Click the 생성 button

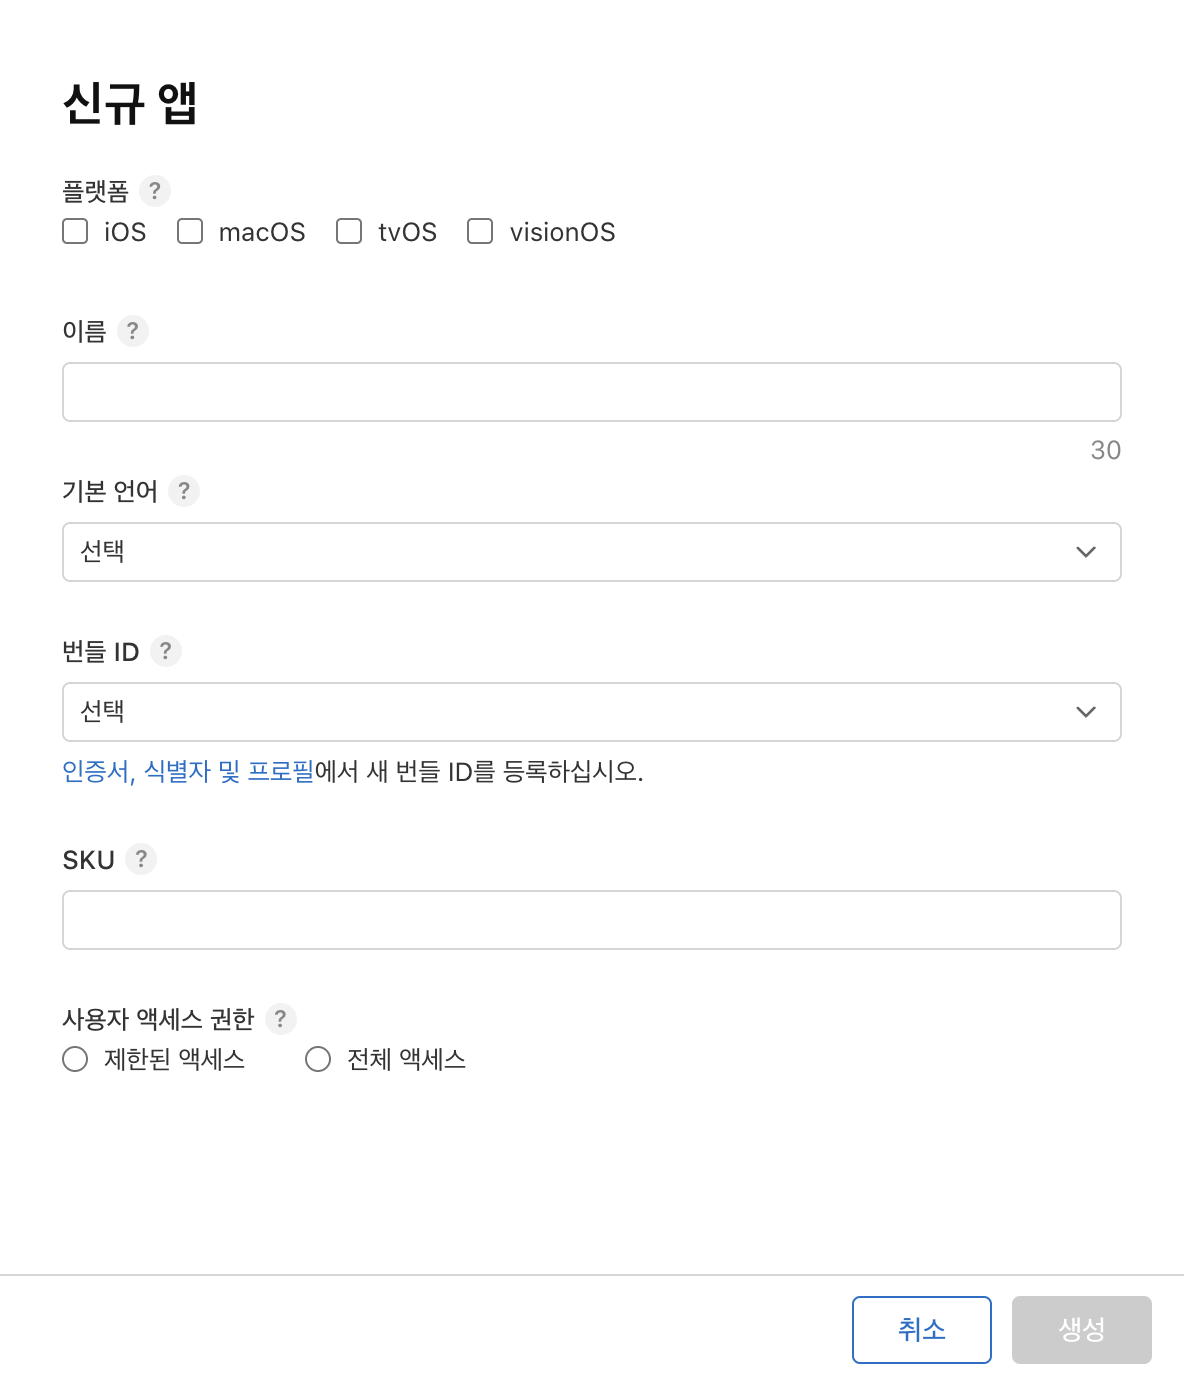point(1081,1330)
